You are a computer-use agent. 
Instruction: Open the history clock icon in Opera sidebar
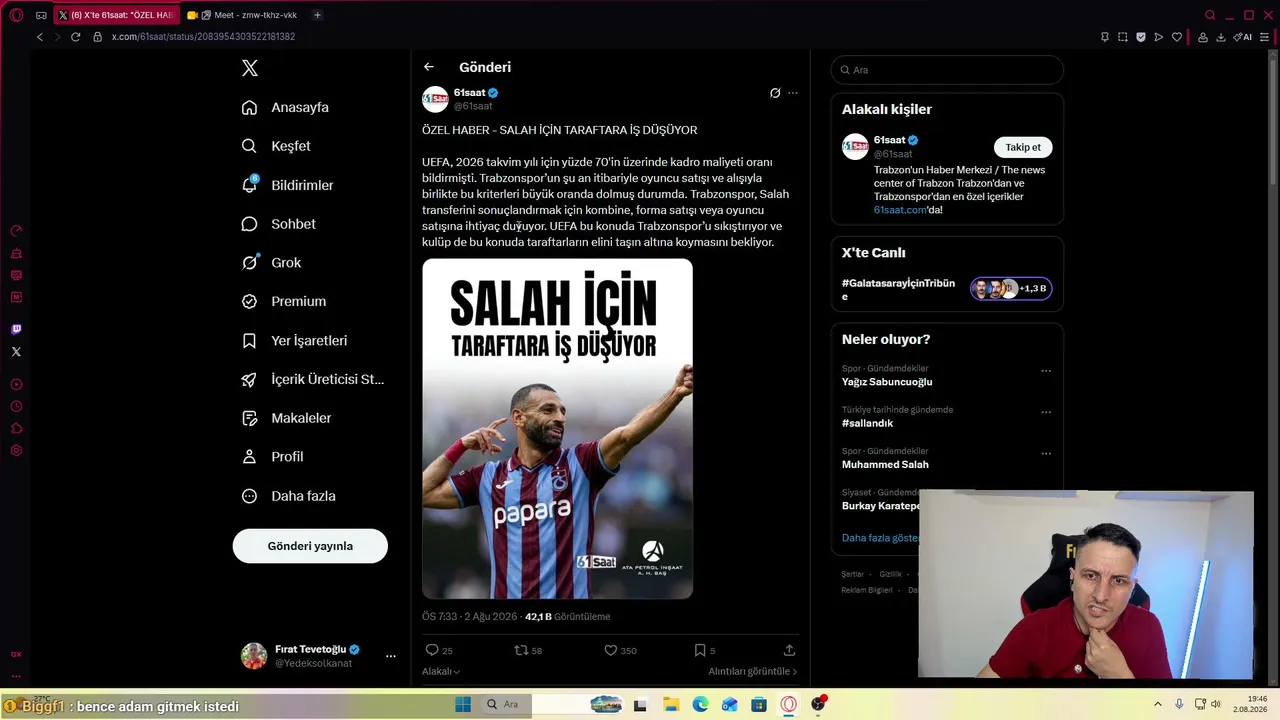pos(16,406)
